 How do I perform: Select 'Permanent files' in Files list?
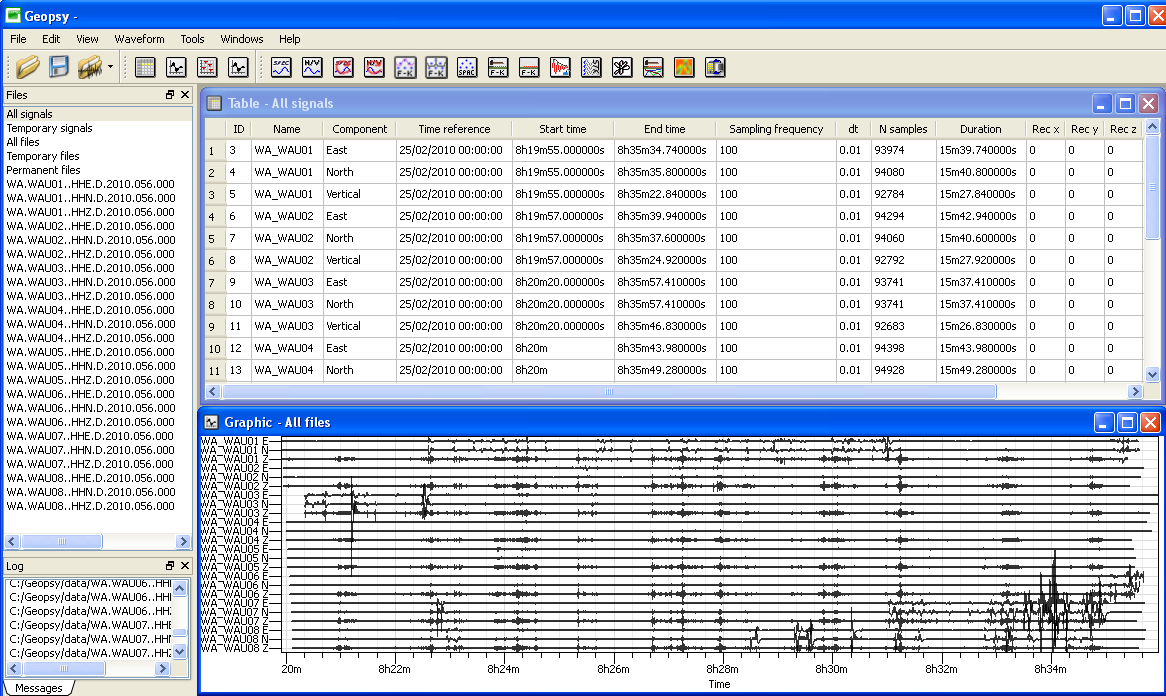pyautogui.click(x=43, y=170)
